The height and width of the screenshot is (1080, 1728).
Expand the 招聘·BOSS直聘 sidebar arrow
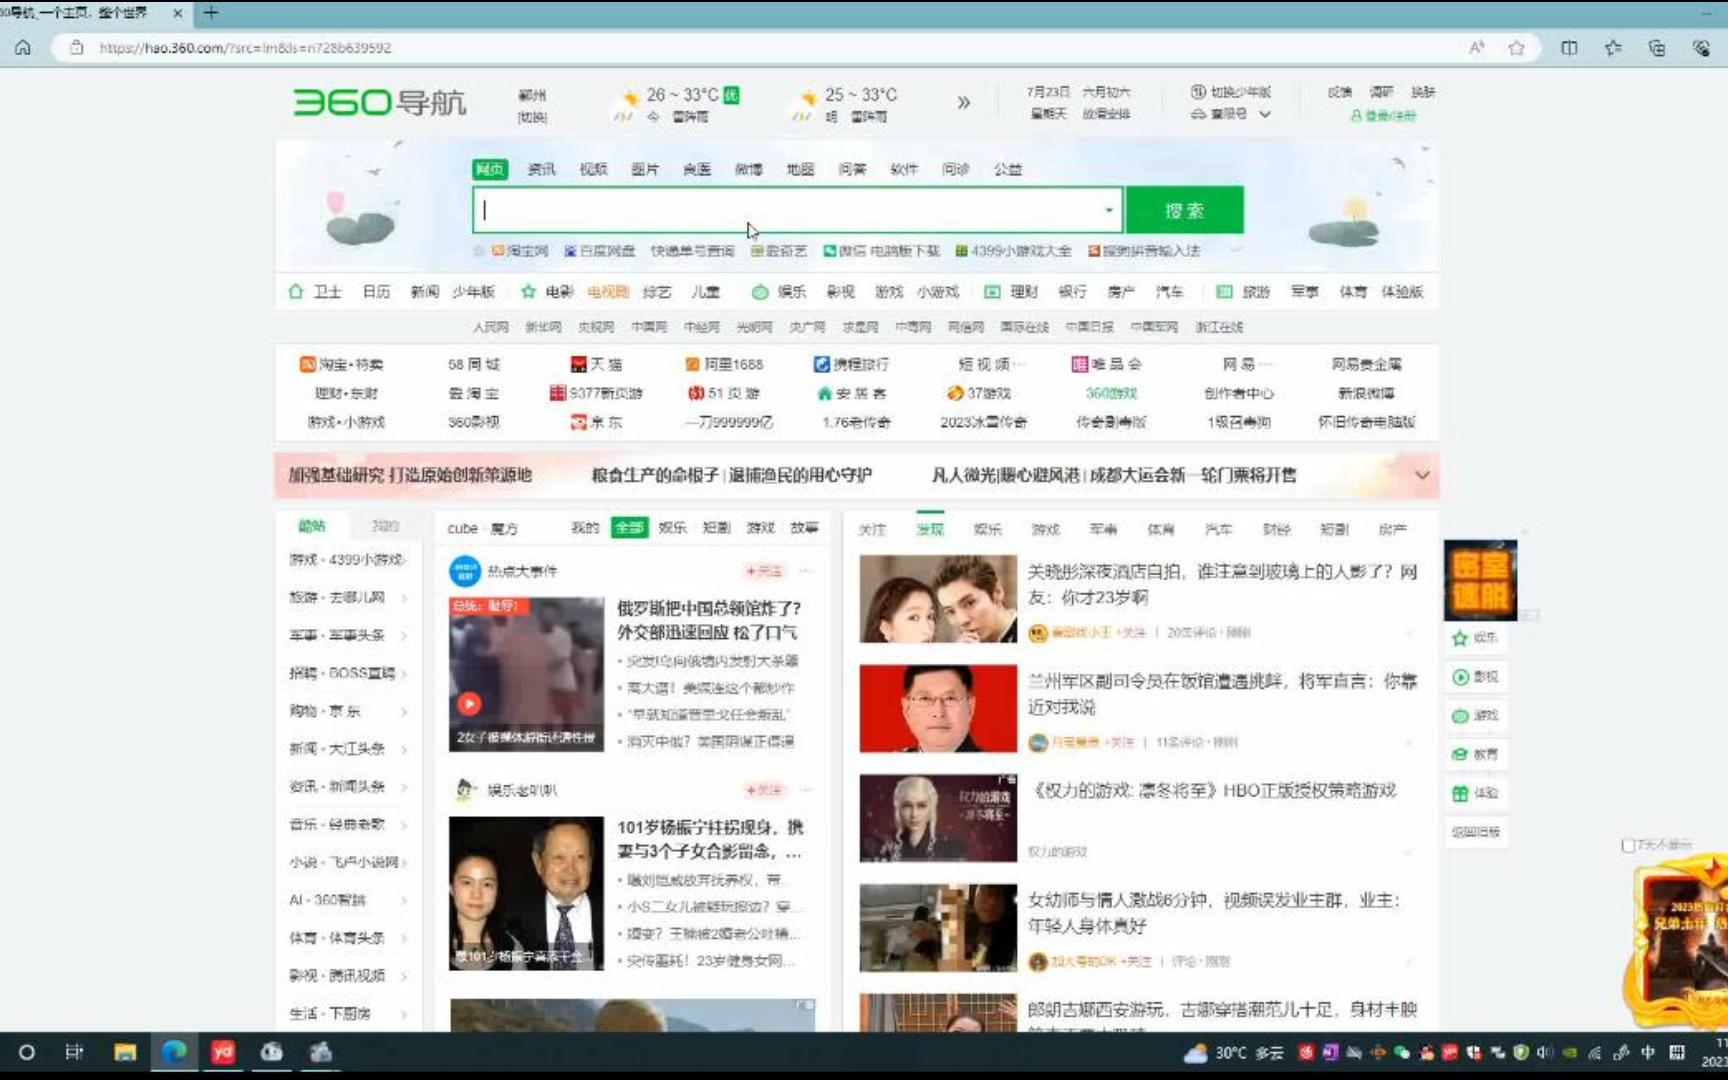404,674
